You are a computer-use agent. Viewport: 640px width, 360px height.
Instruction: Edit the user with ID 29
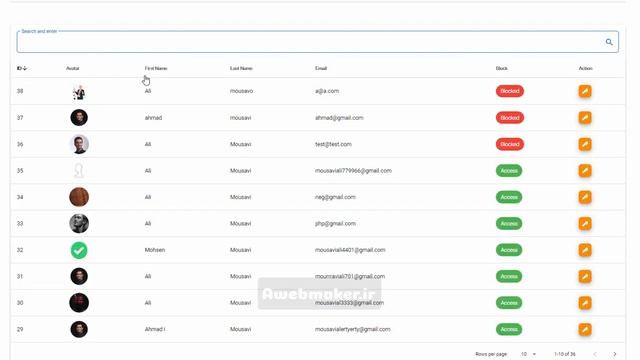tap(585, 329)
